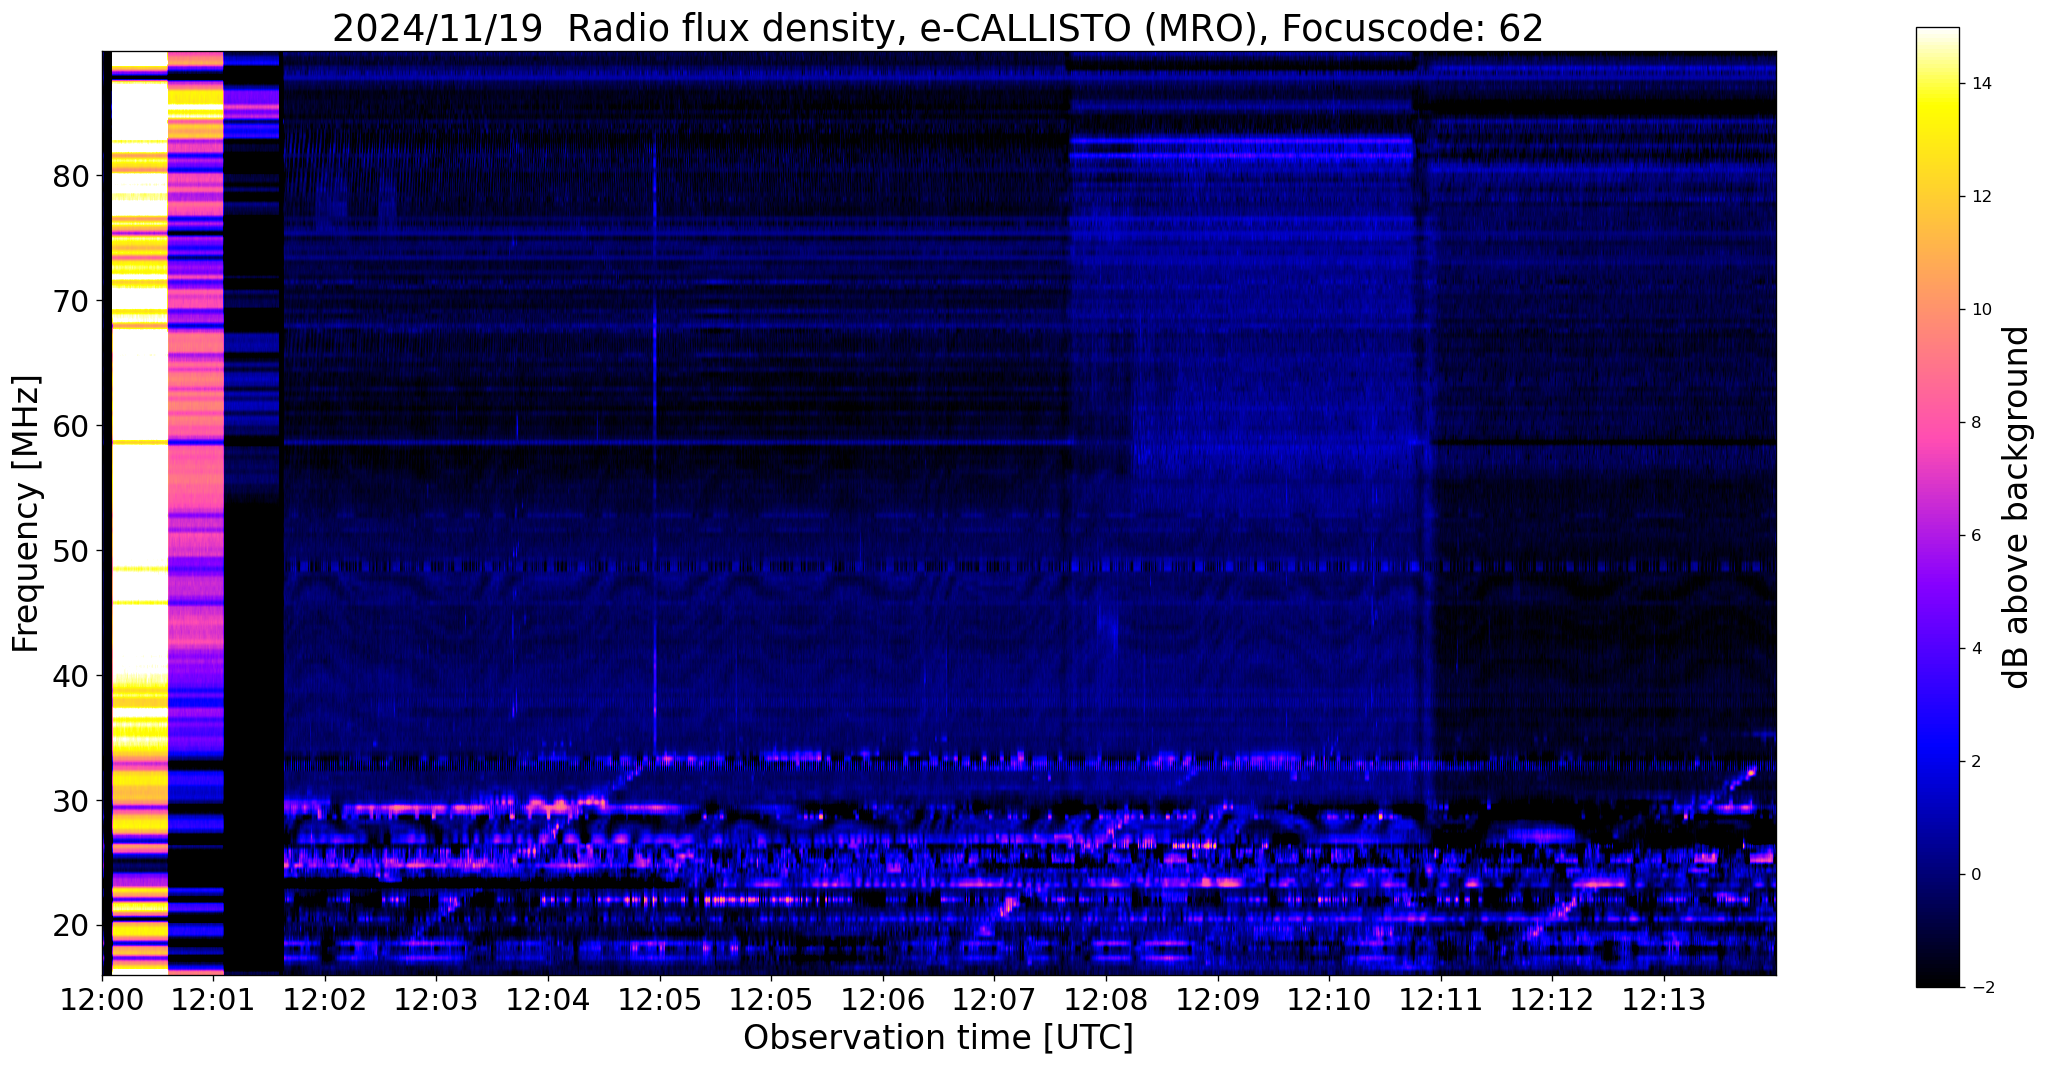Click the 60 MHz frequency tick label
This screenshot has width=2047, height=1067.
(x=70, y=426)
